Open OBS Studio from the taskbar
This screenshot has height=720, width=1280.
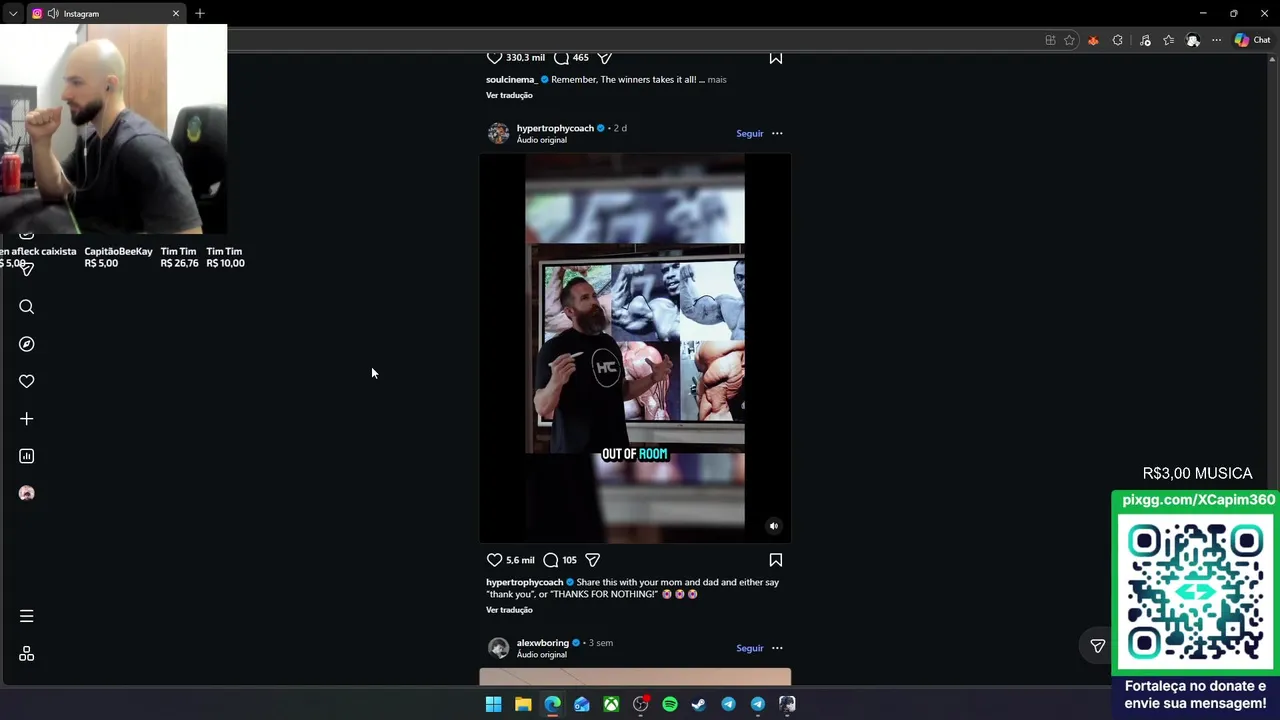[641, 704]
